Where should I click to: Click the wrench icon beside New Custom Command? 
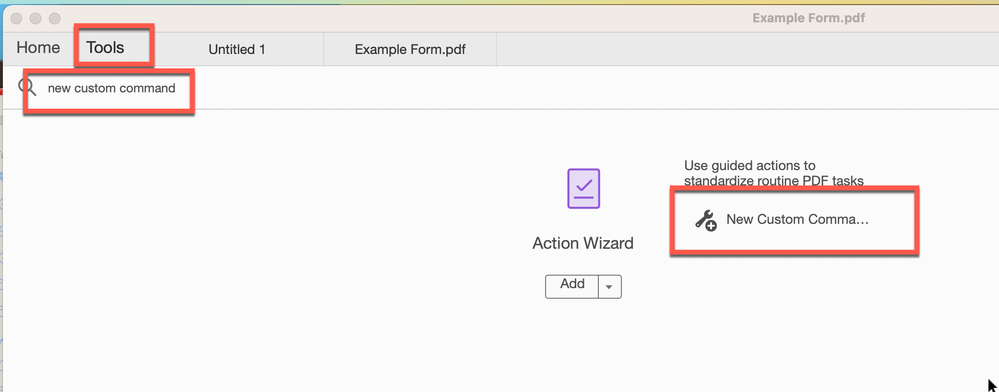705,221
